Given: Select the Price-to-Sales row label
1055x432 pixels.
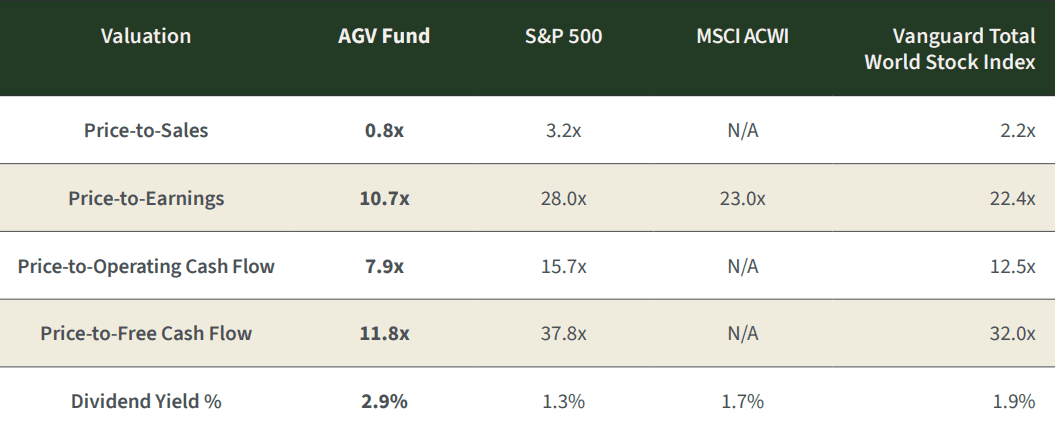Looking at the screenshot, I should tap(146, 130).
